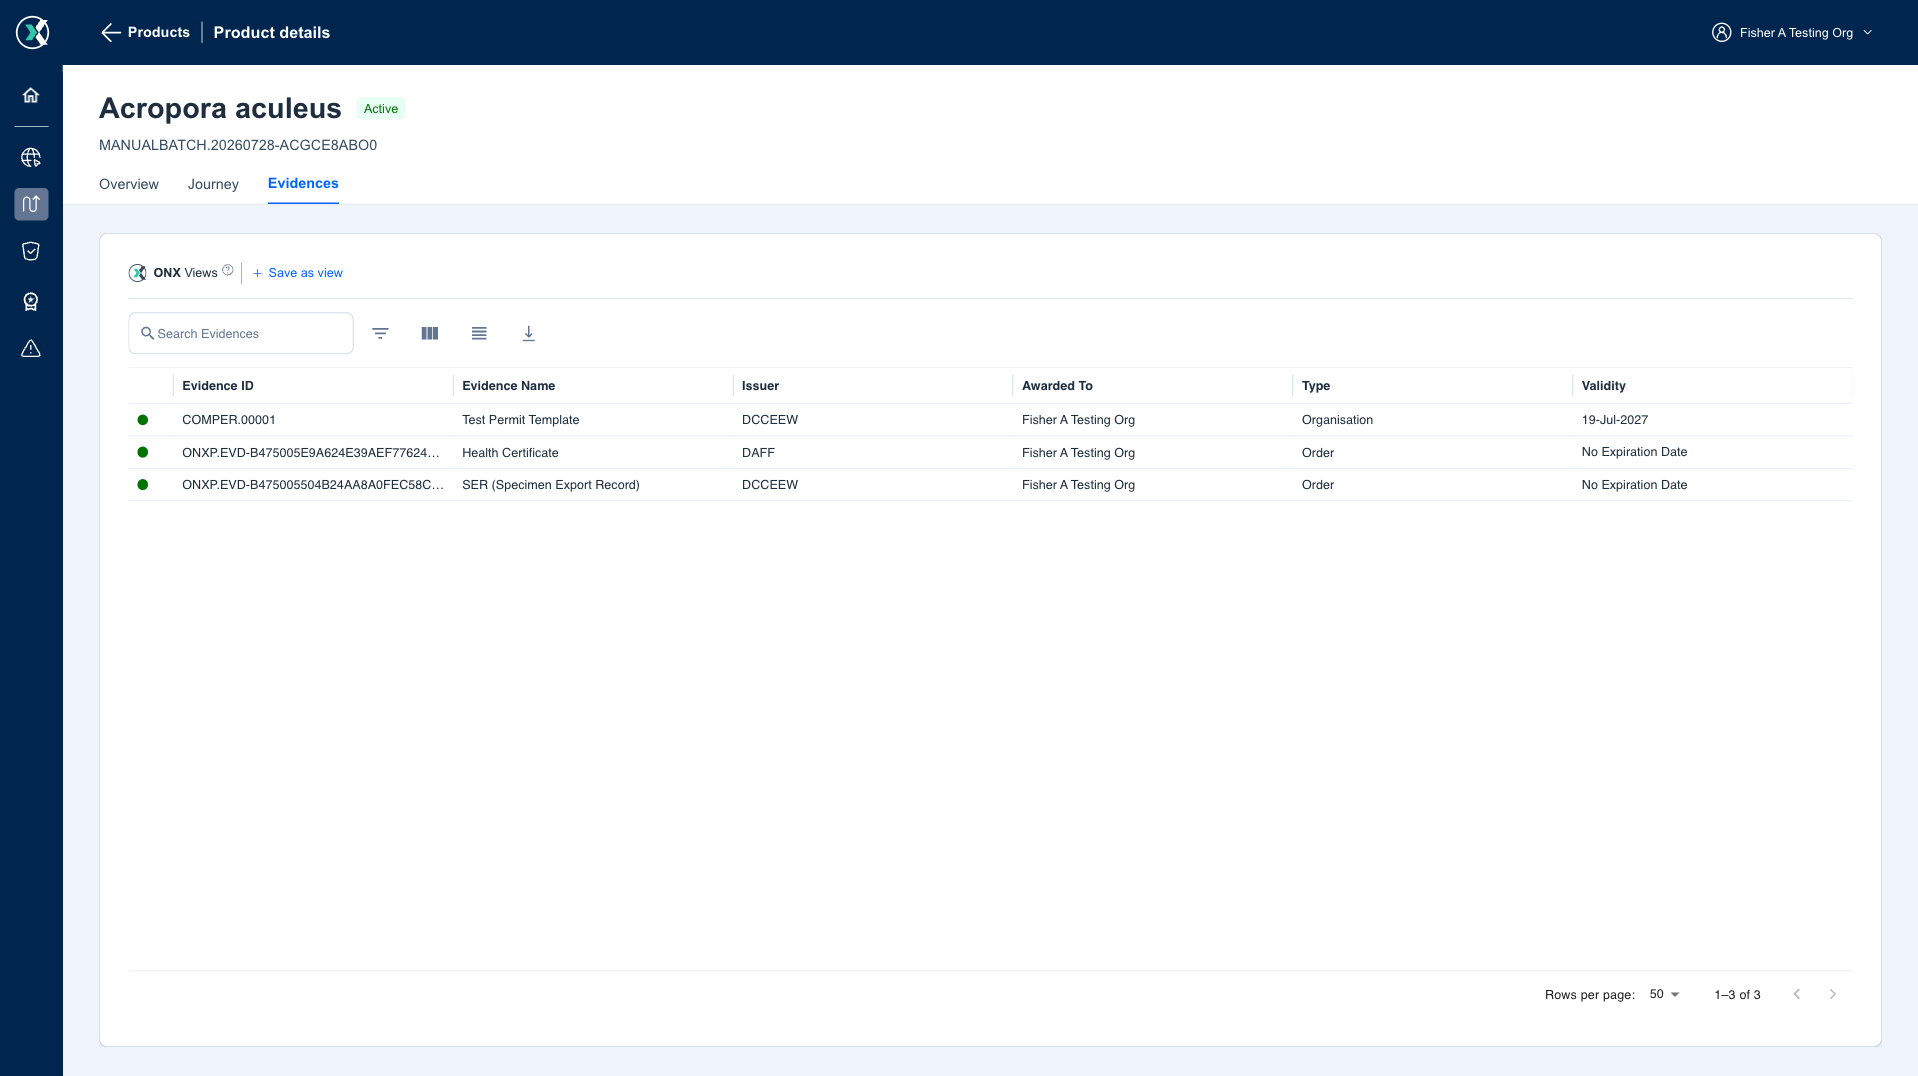Go to the previous page arrow
This screenshot has width=1918, height=1076.
click(1797, 994)
